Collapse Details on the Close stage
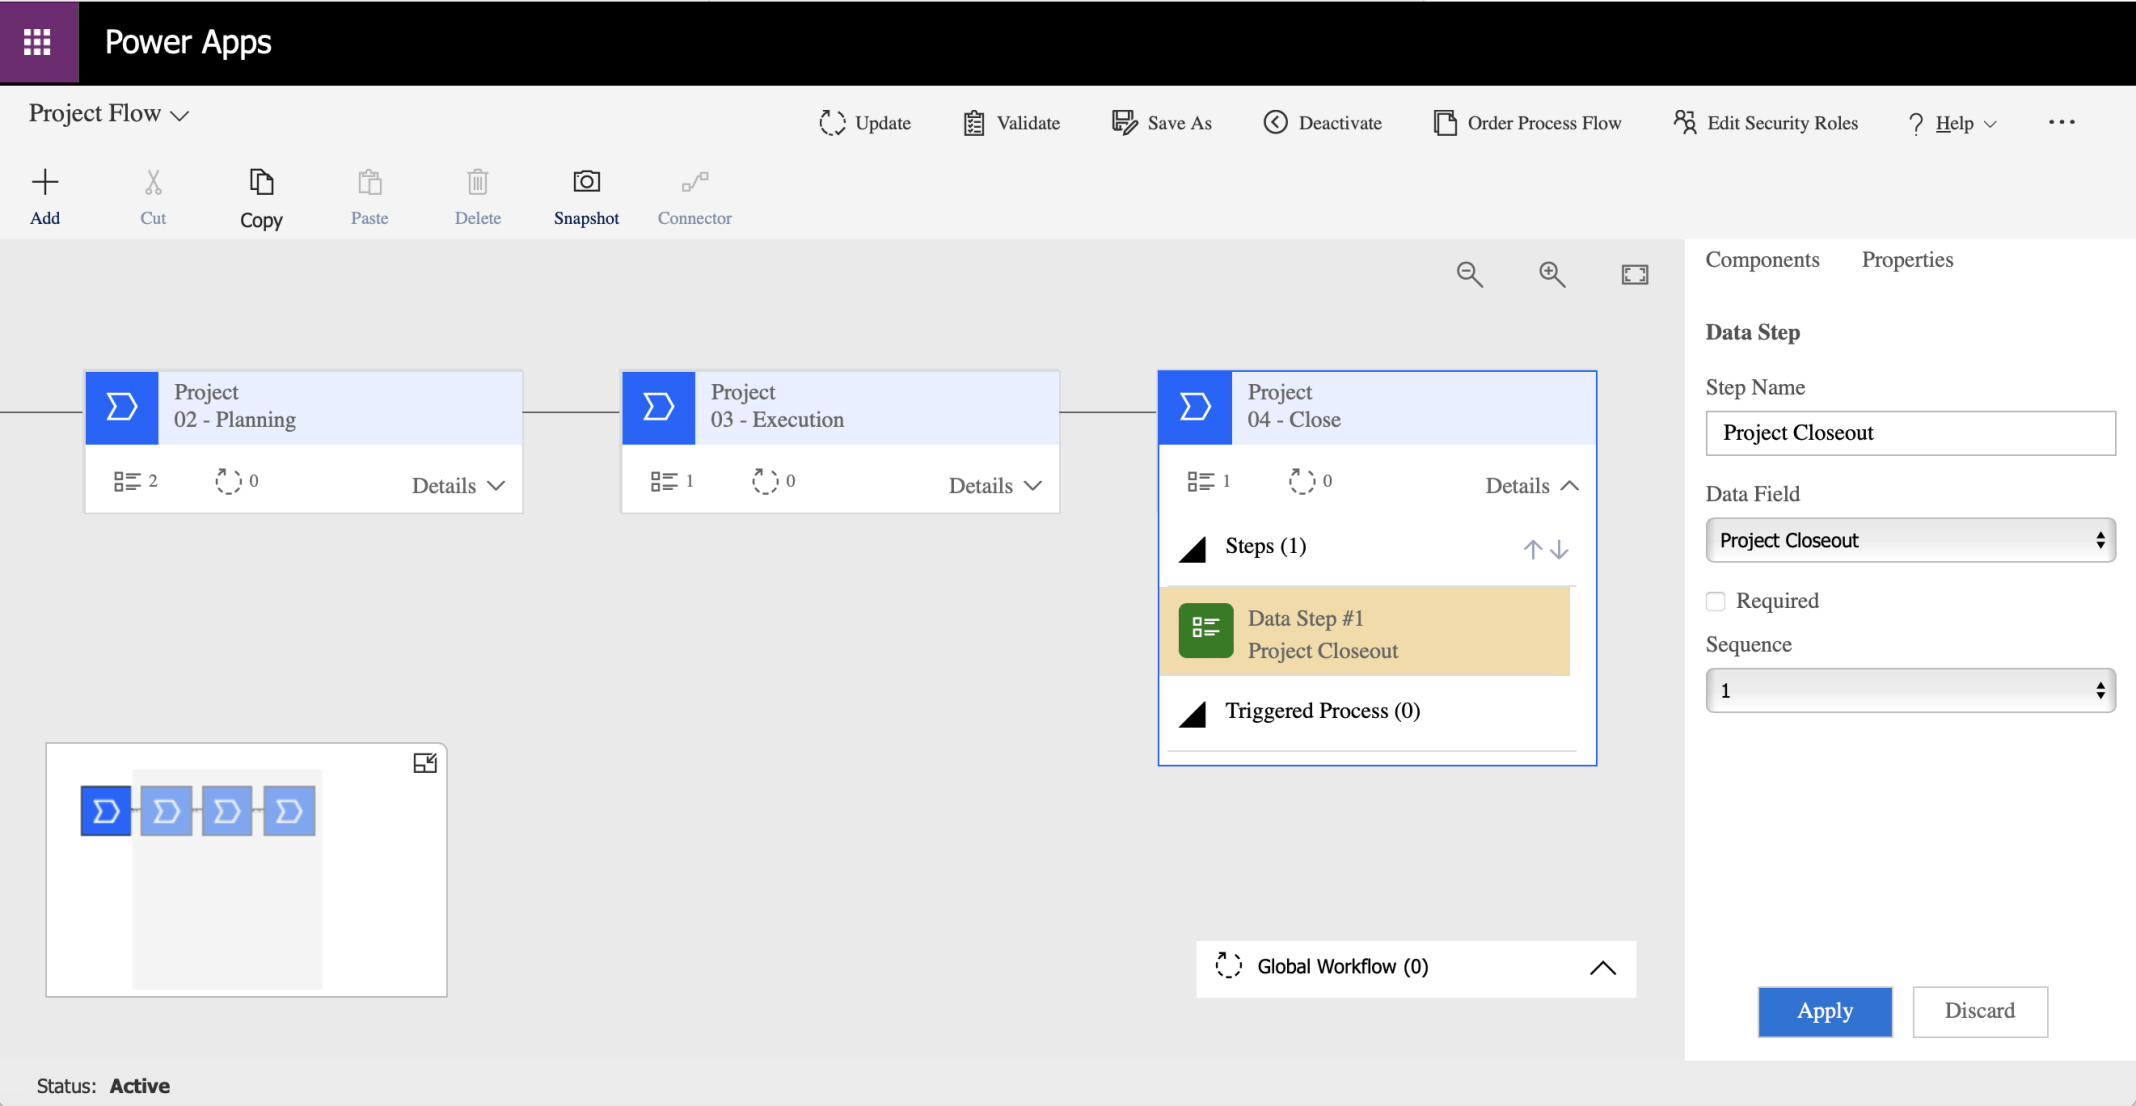The height and width of the screenshot is (1106, 2136). (1531, 486)
